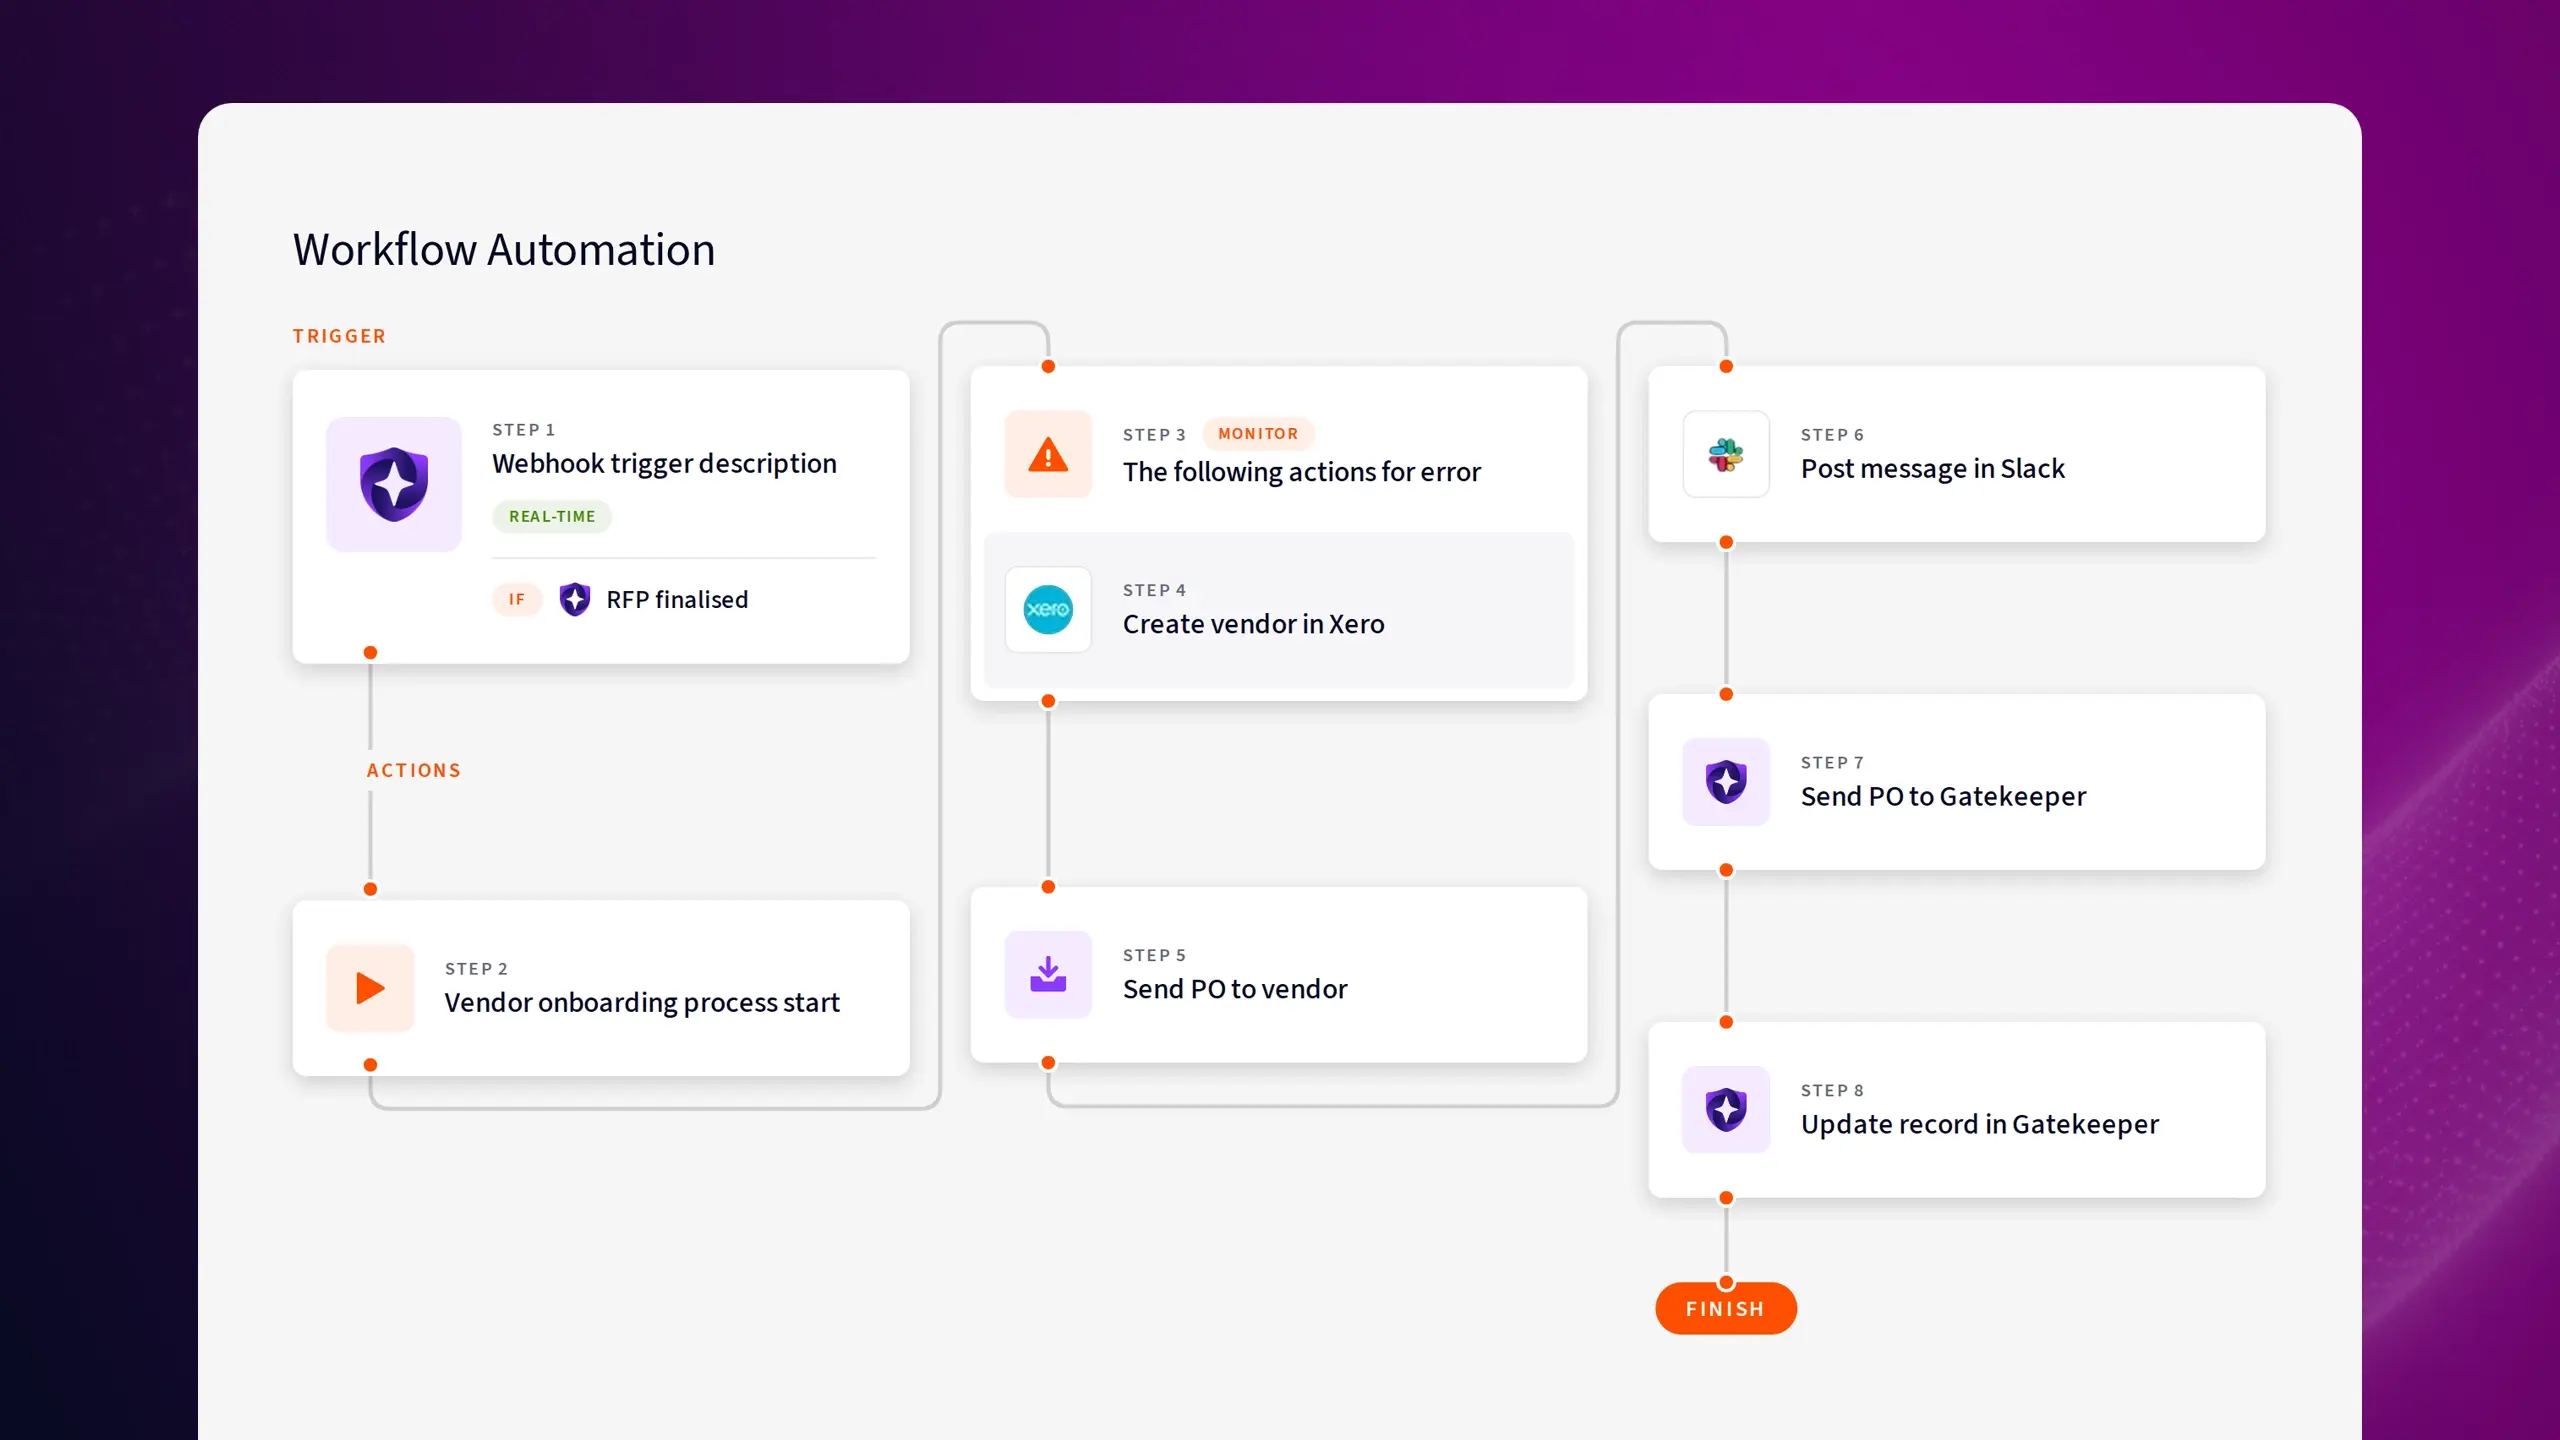Select the RFP finalised condition text

click(677, 599)
